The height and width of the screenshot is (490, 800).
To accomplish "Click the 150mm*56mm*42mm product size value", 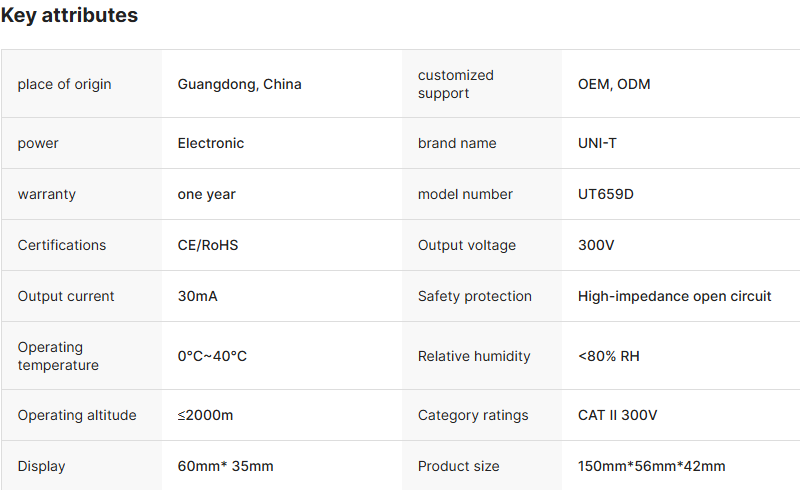I will click(651, 466).
